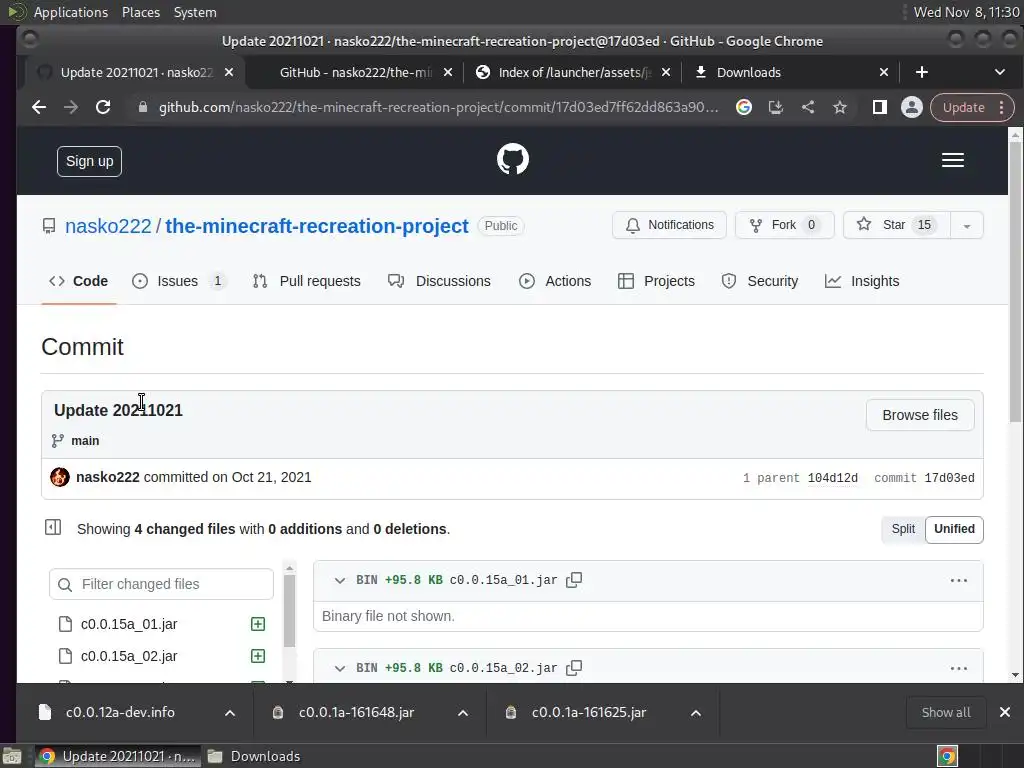Toggle the file tree sidebar icon
The image size is (1024, 768).
53,528
